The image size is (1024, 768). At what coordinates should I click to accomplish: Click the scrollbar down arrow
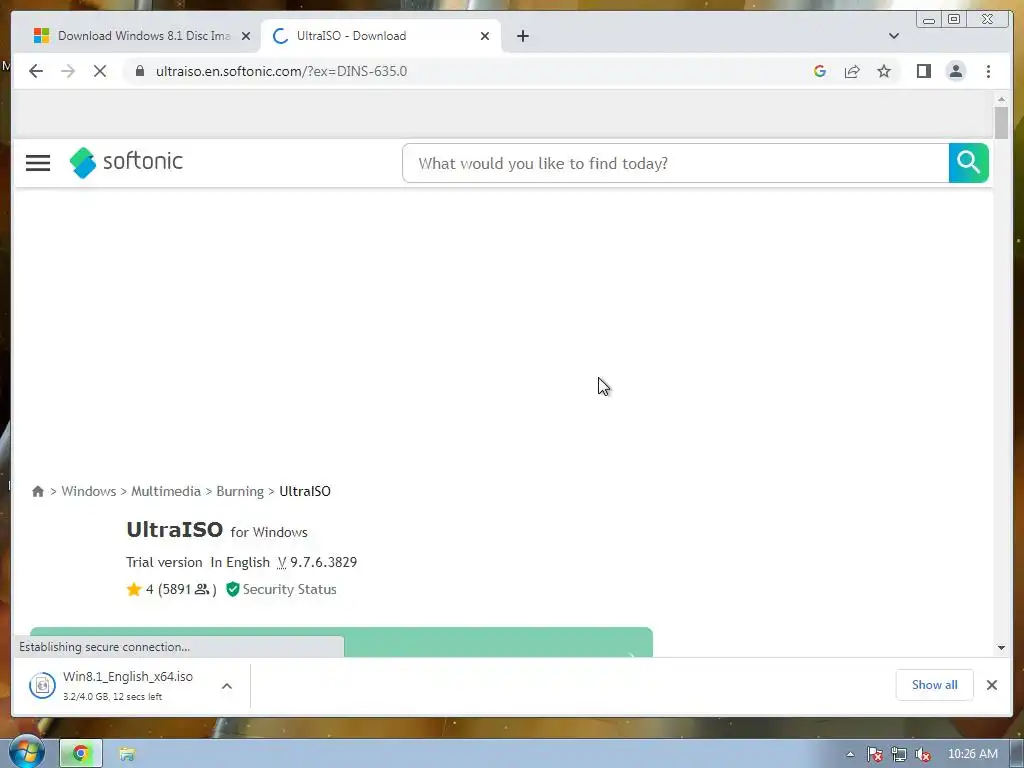(1001, 648)
